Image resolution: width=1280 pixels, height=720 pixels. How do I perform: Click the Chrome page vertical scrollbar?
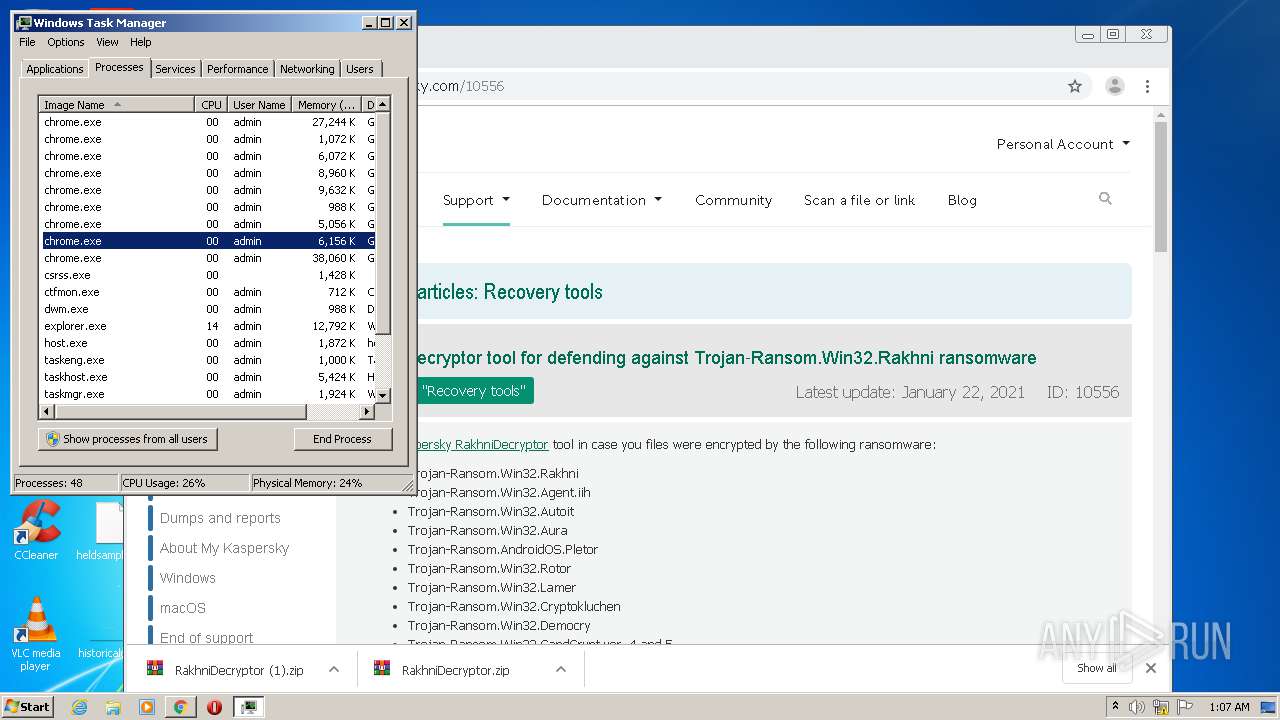click(1161, 186)
